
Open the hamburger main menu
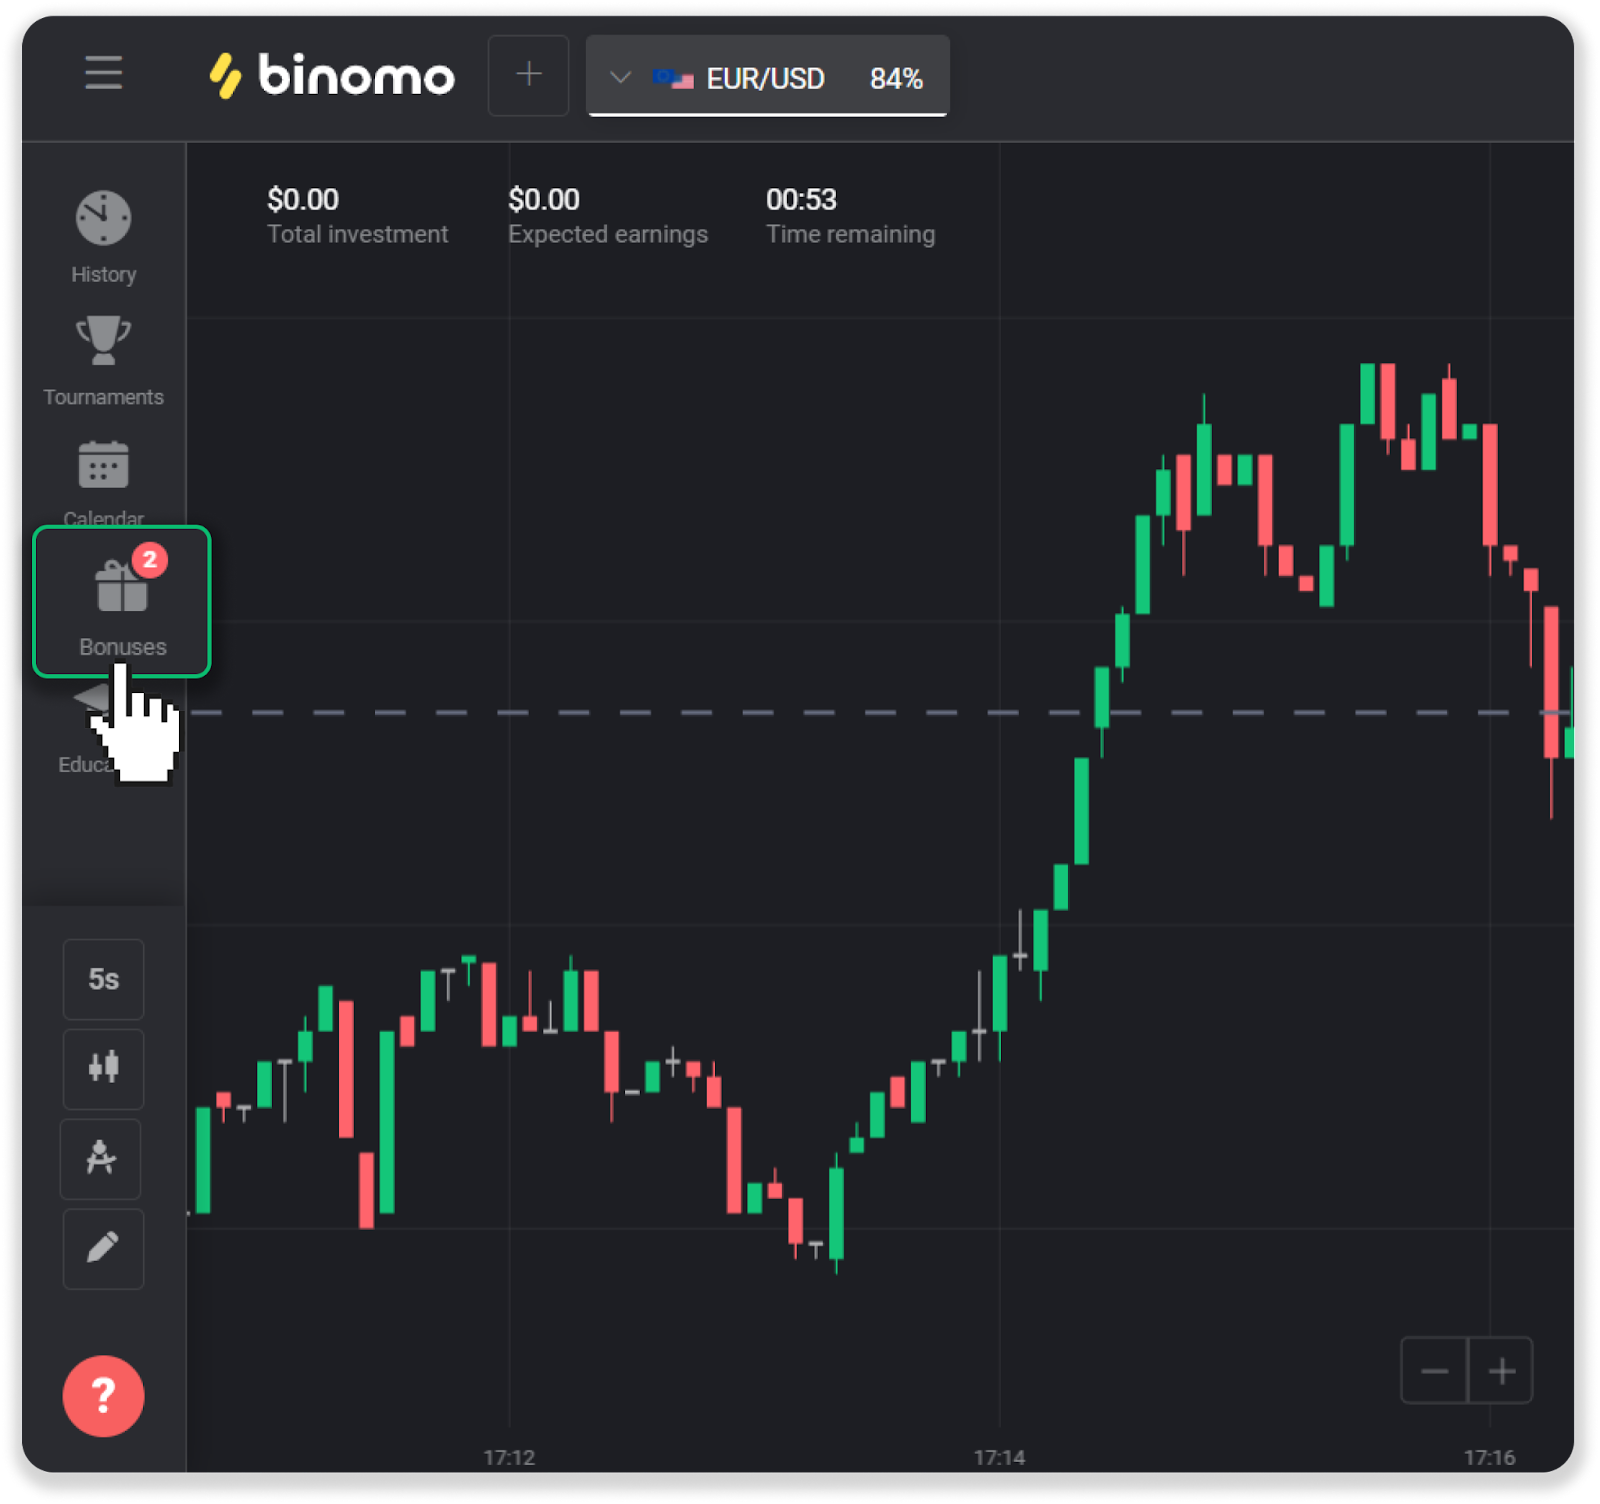click(103, 73)
